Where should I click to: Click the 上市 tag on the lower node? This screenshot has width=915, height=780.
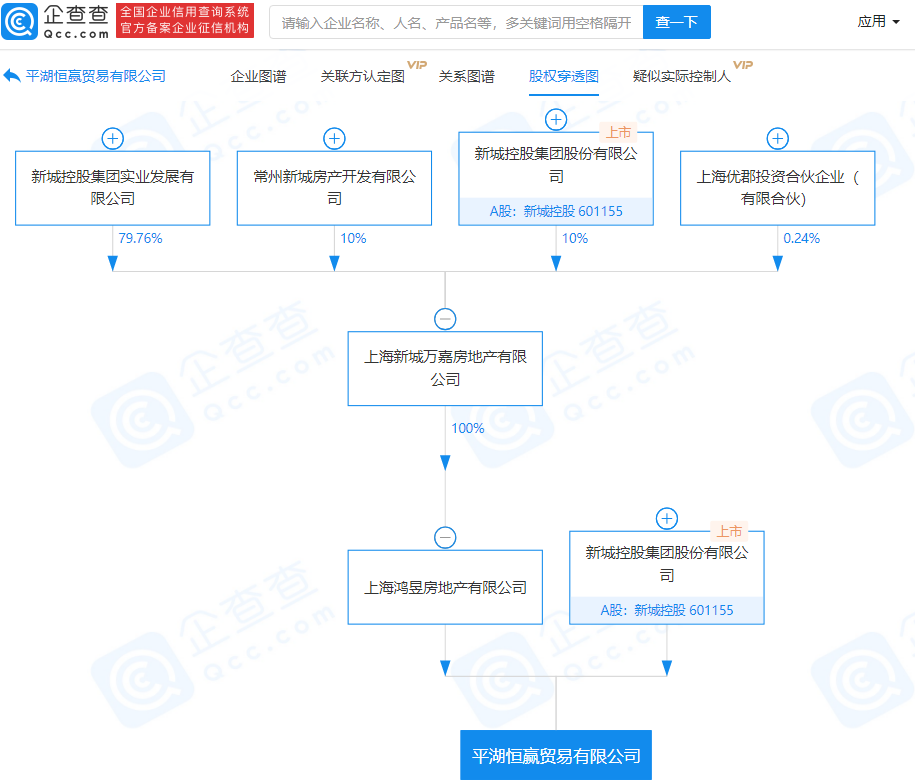[729, 531]
